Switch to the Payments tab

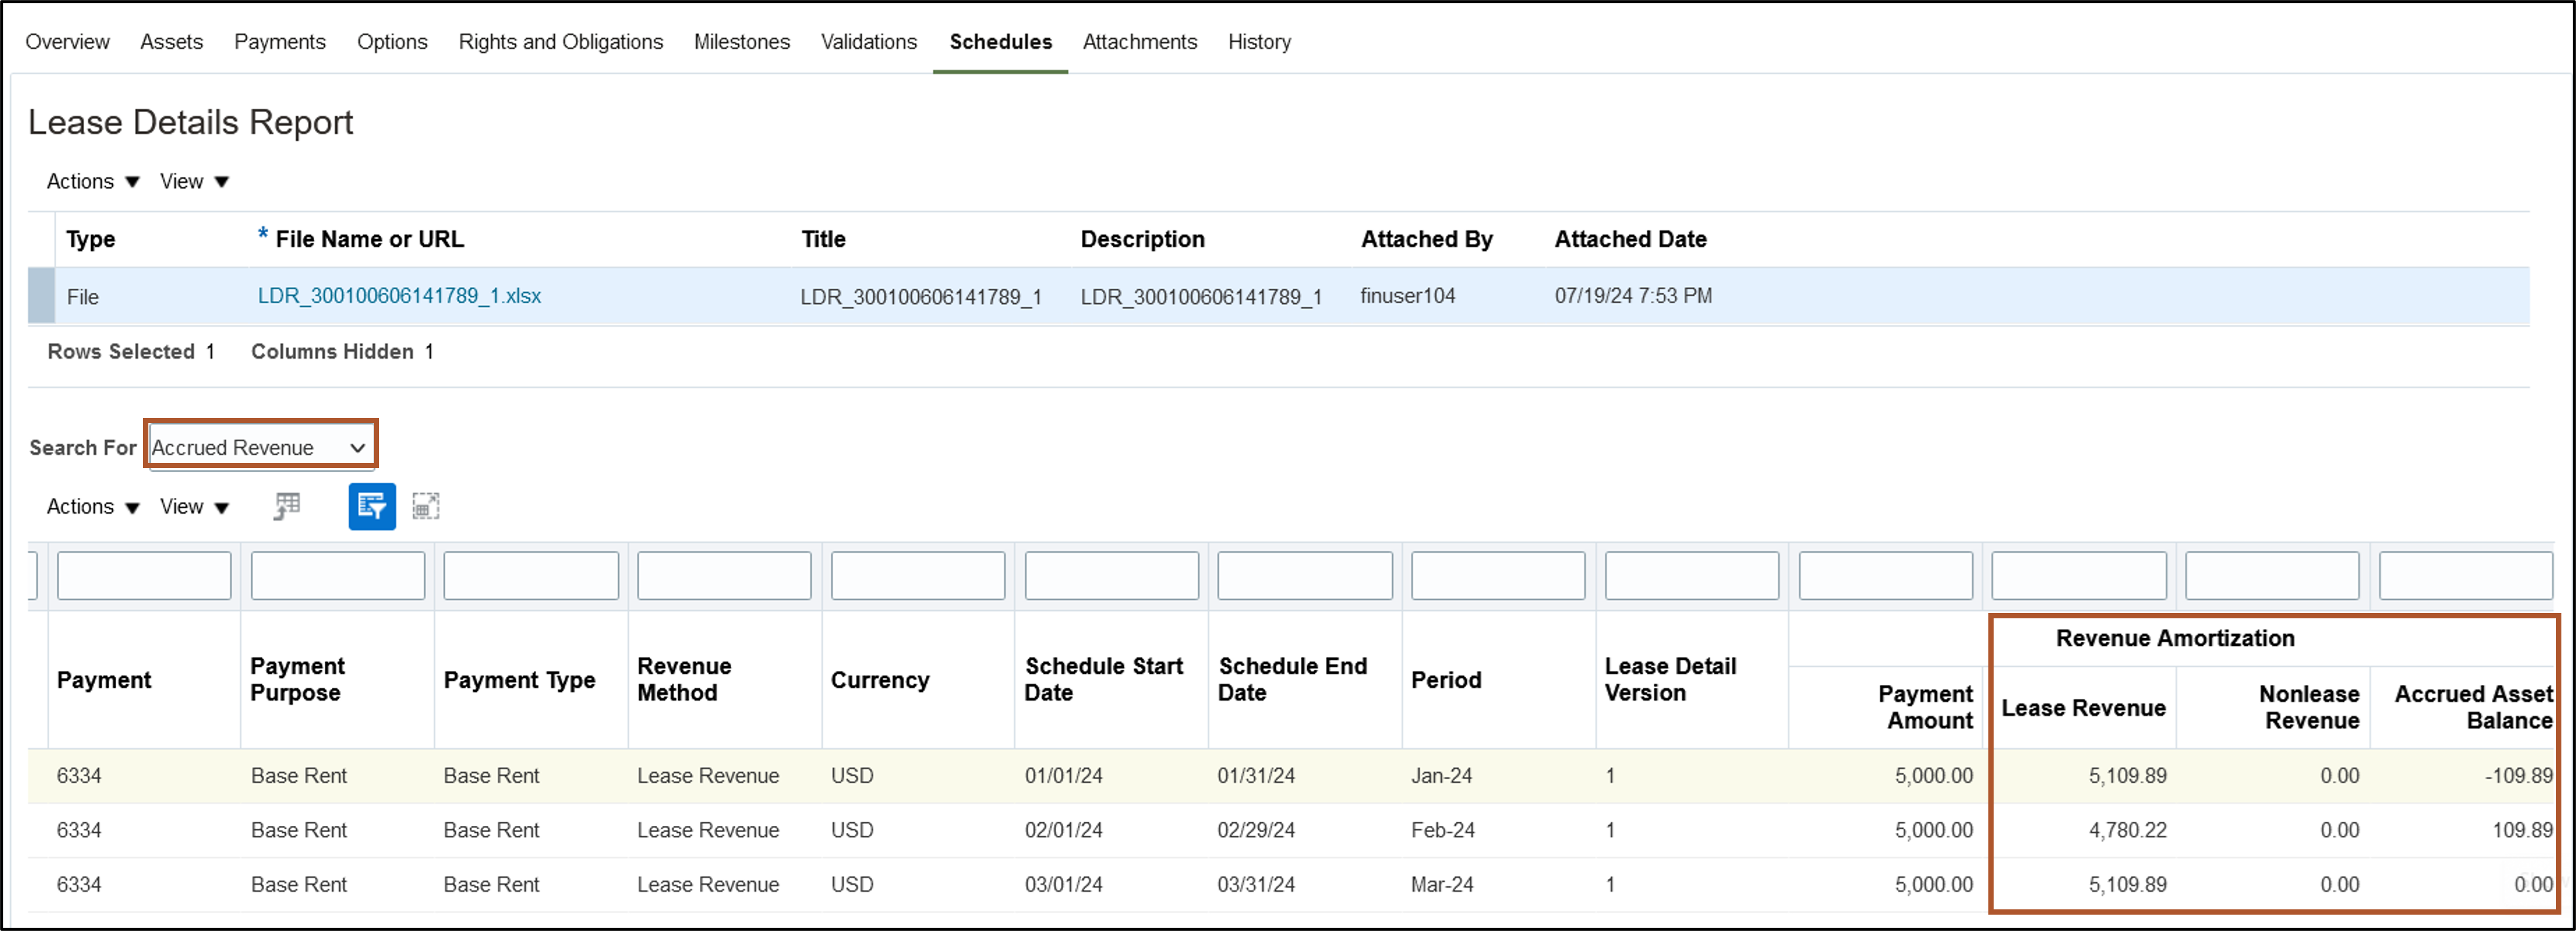pos(280,42)
